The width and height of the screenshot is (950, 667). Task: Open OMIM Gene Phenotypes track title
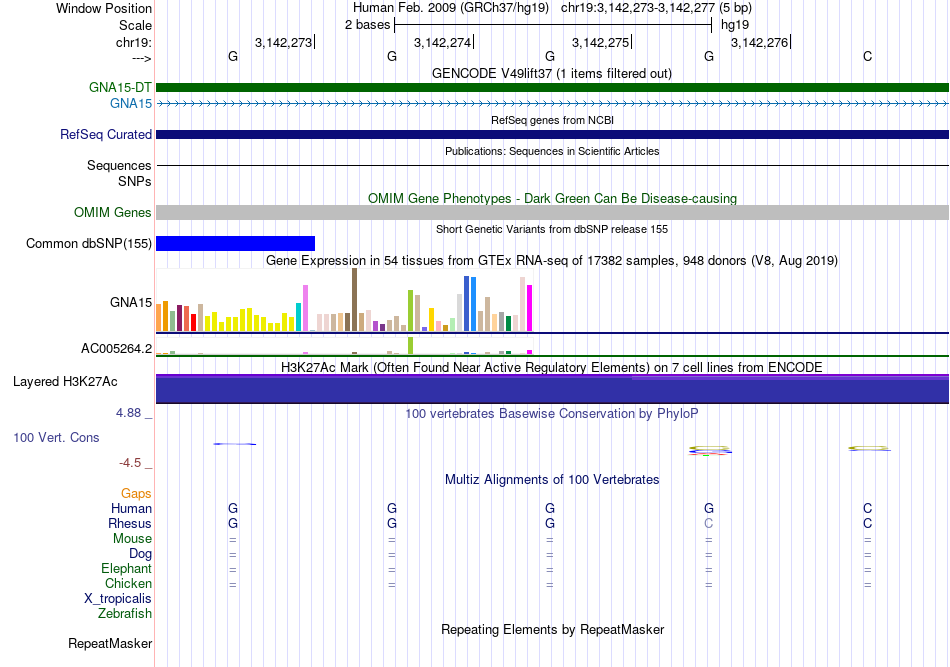553,198
